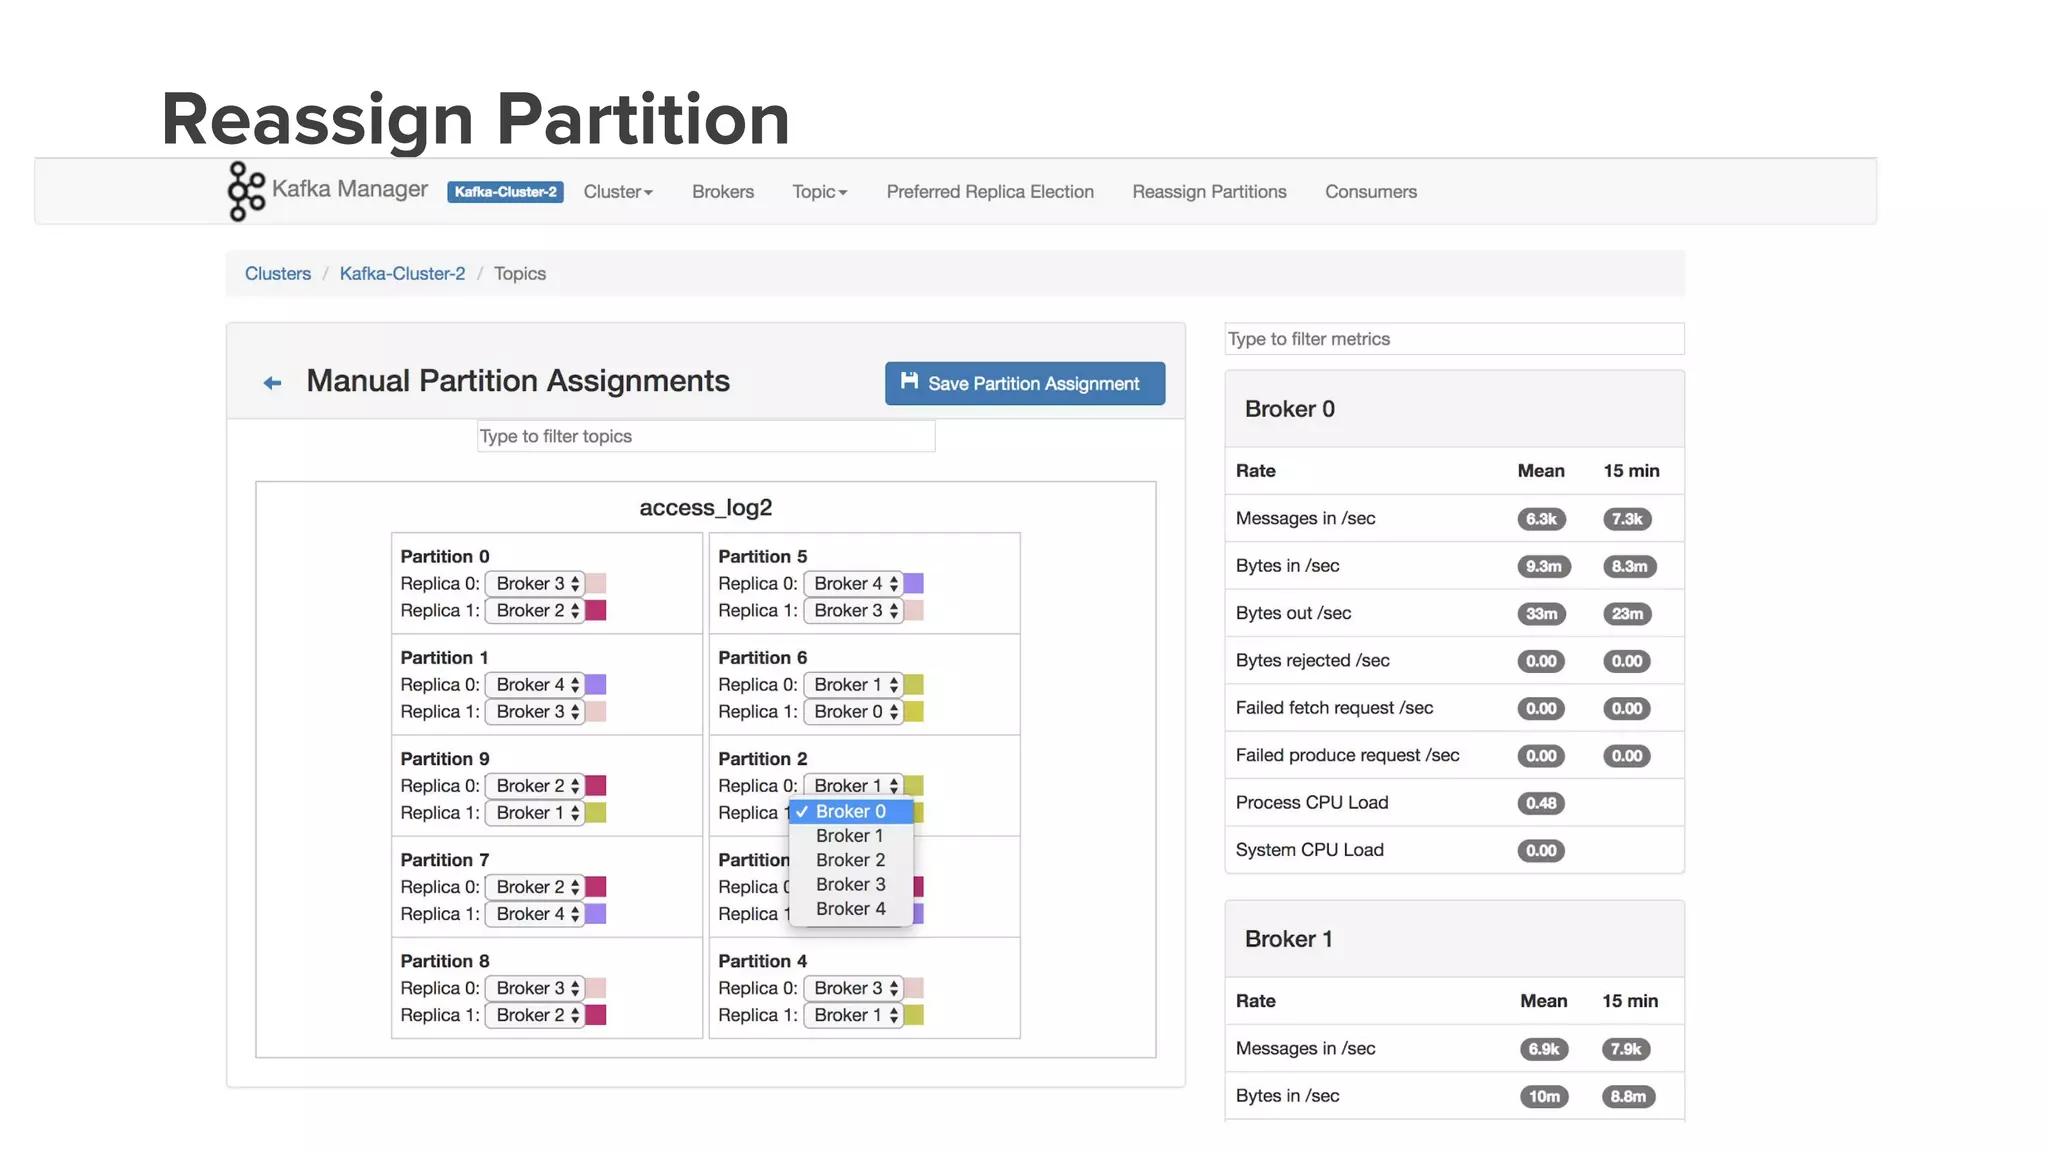Choose Broker 4 from the open dropdown list
Viewport: 2048px width, 1152px height.
coord(850,909)
